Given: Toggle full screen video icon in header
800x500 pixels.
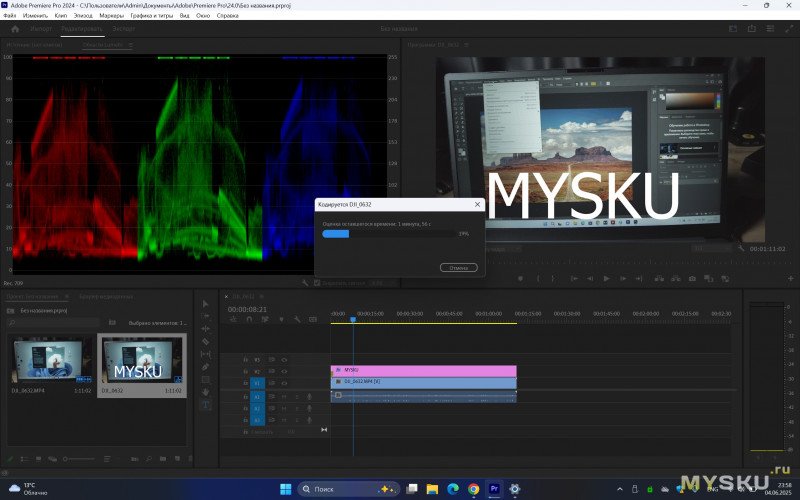Looking at the screenshot, I should point(789,29).
